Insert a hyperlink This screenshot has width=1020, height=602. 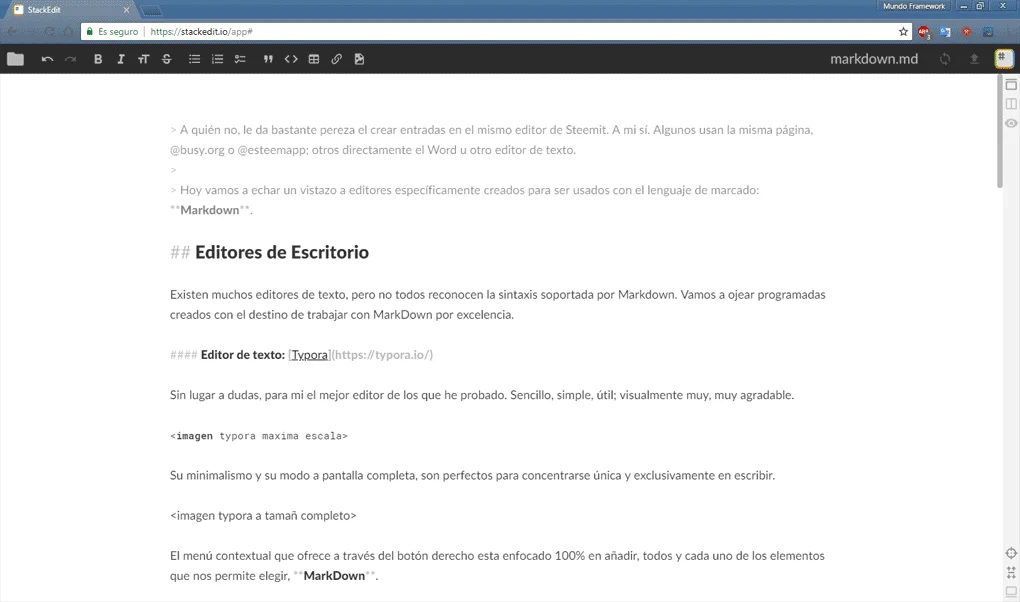(335, 58)
